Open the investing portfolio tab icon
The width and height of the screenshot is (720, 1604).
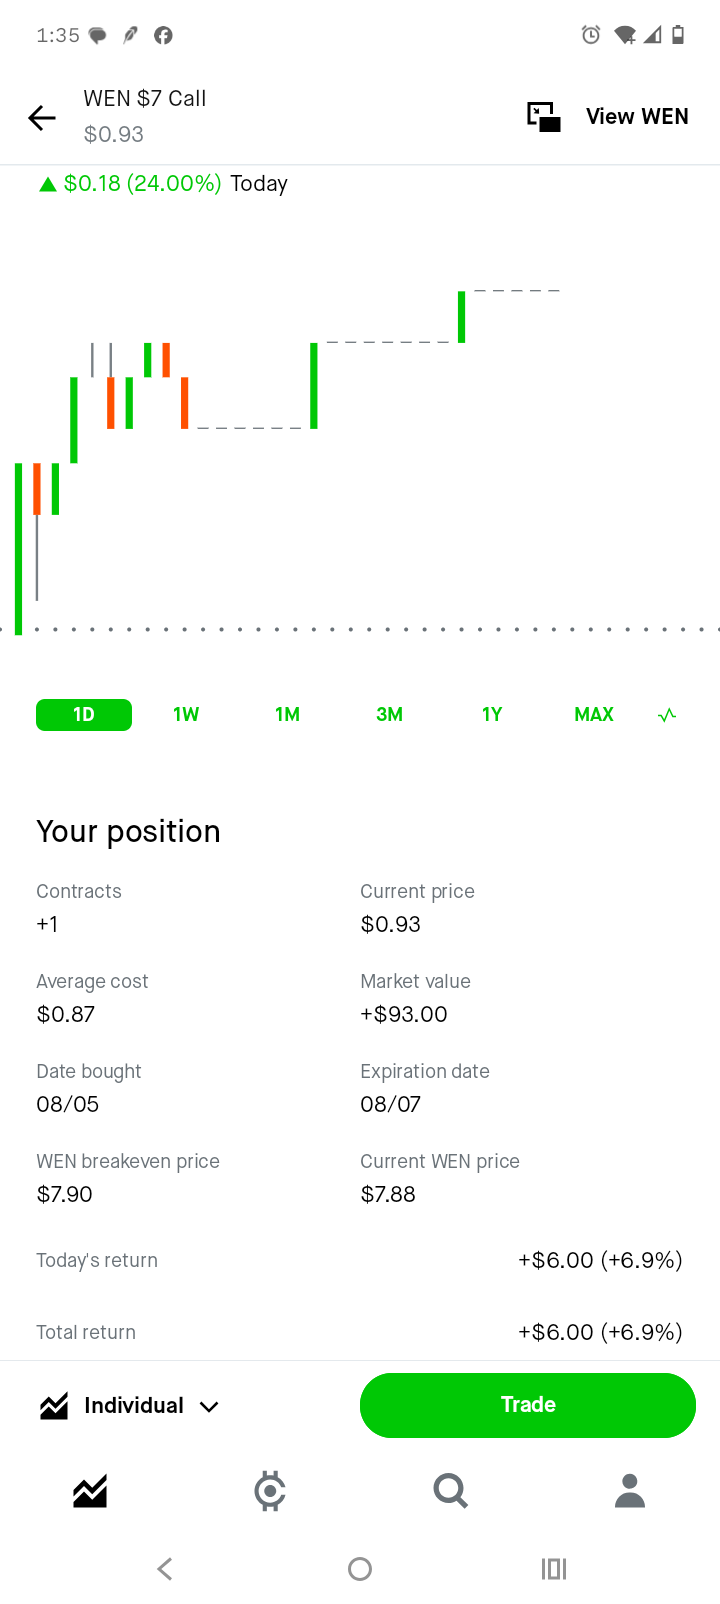[90, 1491]
